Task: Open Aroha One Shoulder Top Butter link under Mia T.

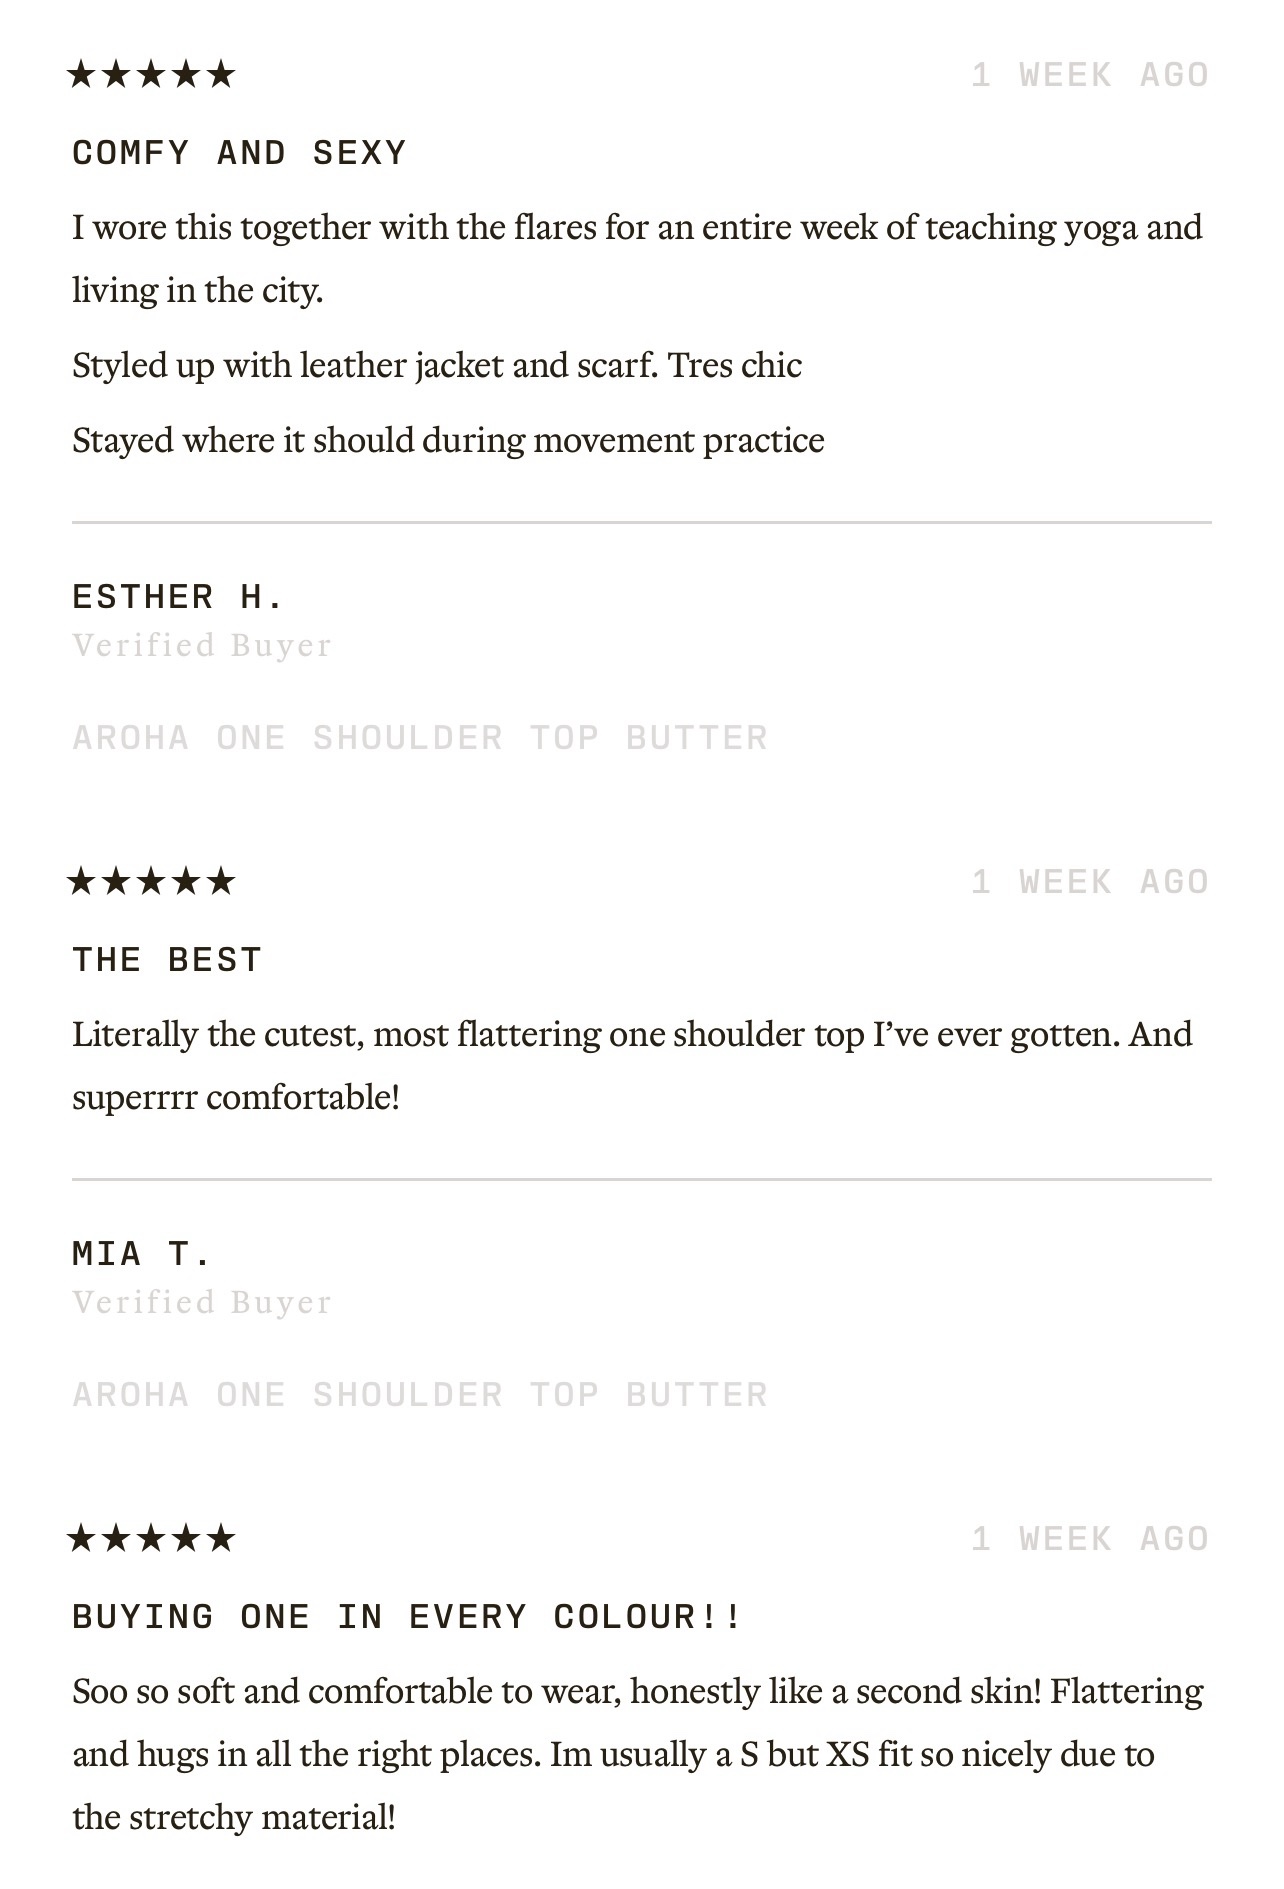Action: [420, 1395]
